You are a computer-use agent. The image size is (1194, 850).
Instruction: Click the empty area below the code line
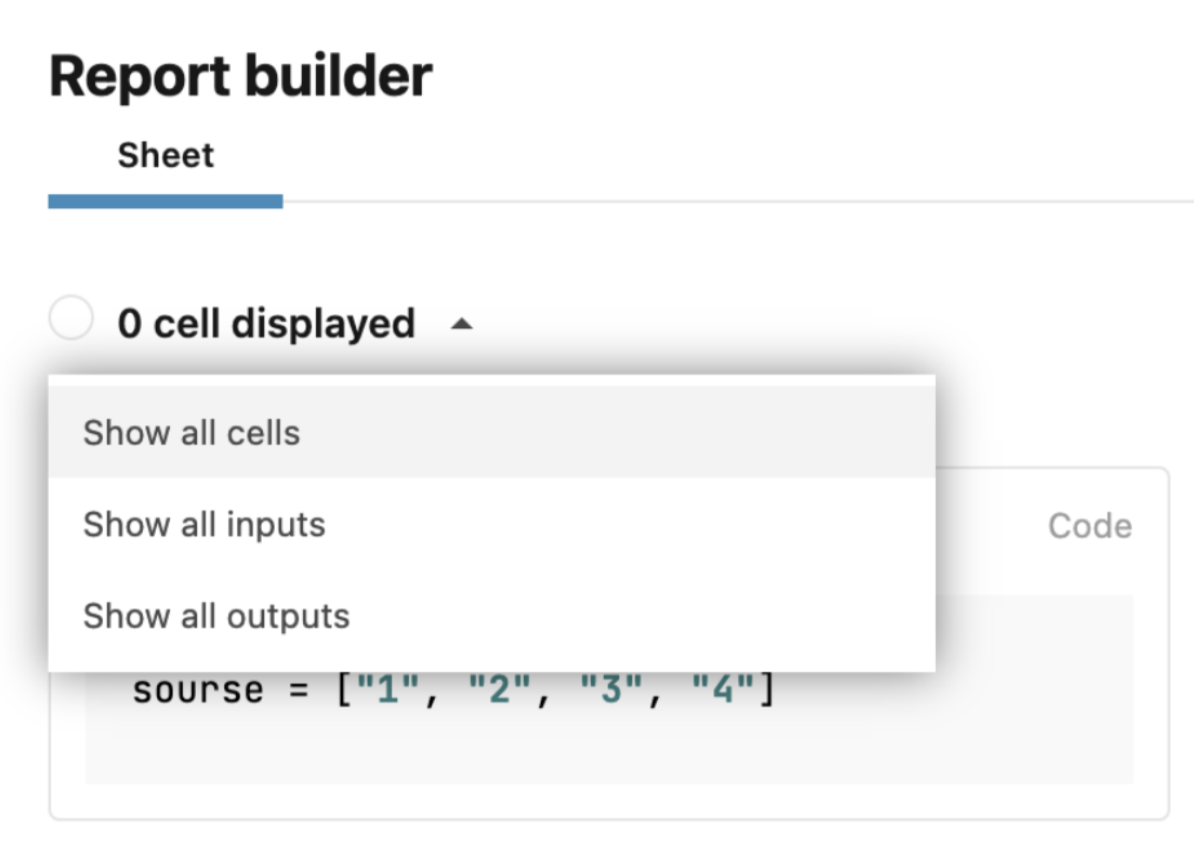pos(600,750)
